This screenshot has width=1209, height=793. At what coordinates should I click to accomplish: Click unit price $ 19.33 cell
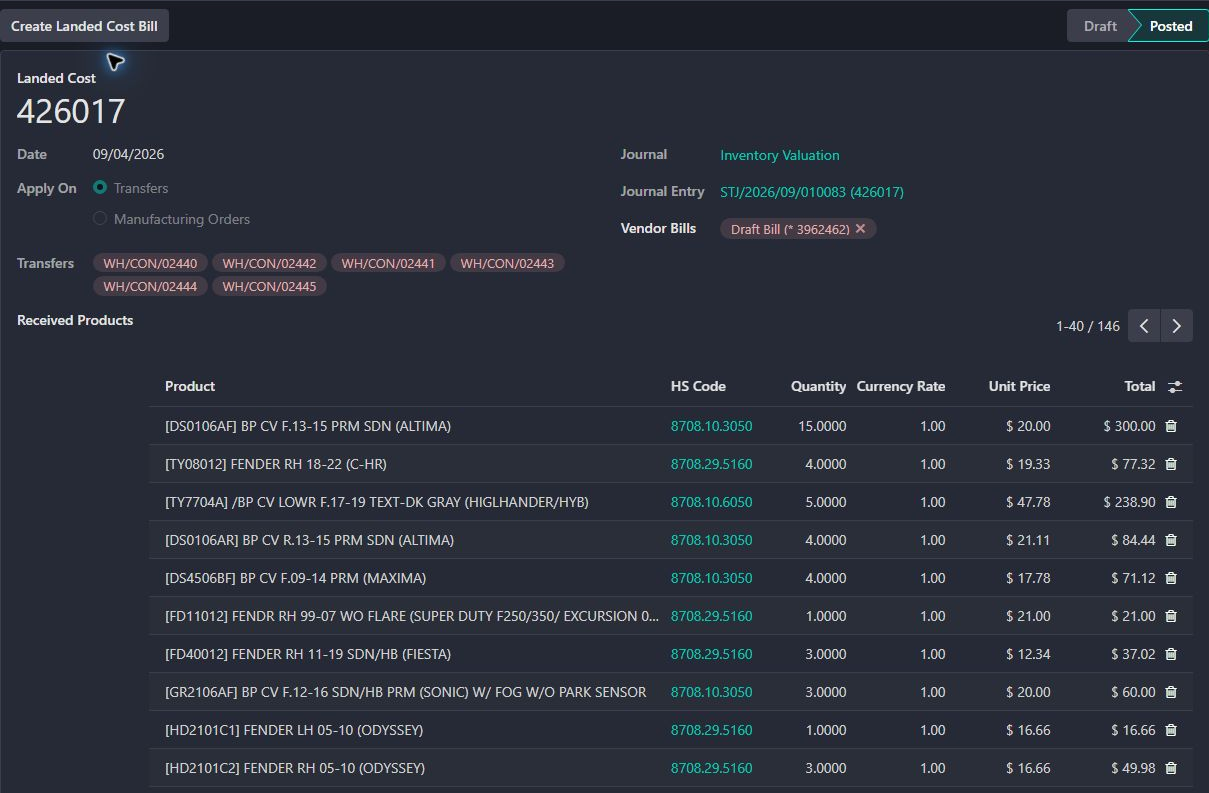(x=1028, y=464)
